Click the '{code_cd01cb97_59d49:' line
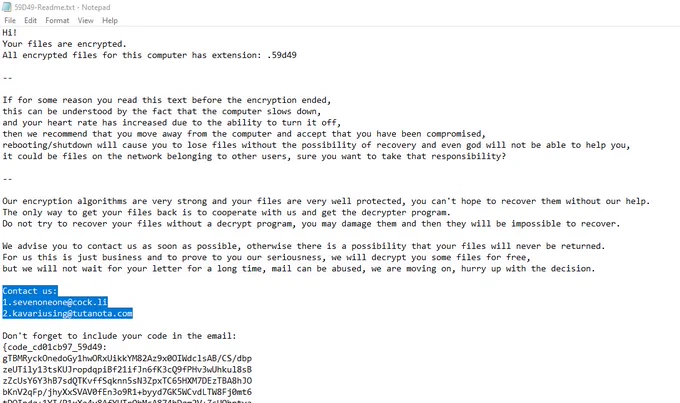This screenshot has width=680, height=403. (x=54, y=347)
